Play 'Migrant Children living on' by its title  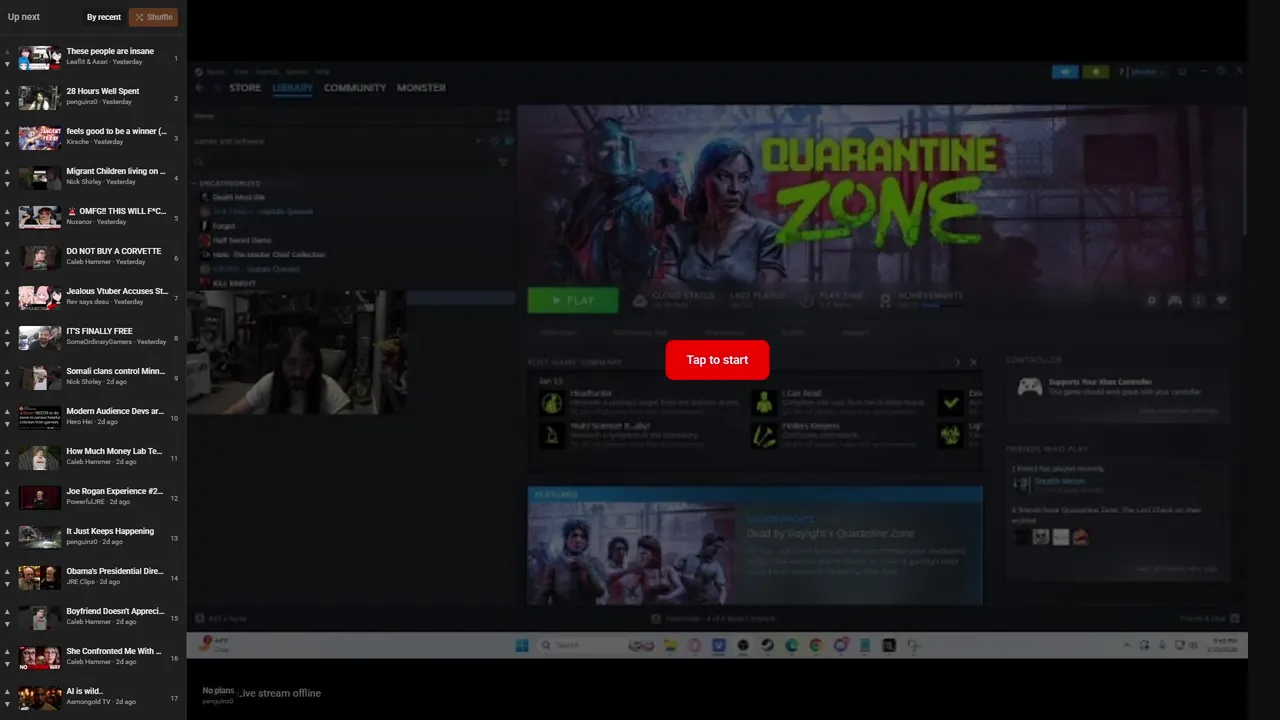[x=116, y=171]
